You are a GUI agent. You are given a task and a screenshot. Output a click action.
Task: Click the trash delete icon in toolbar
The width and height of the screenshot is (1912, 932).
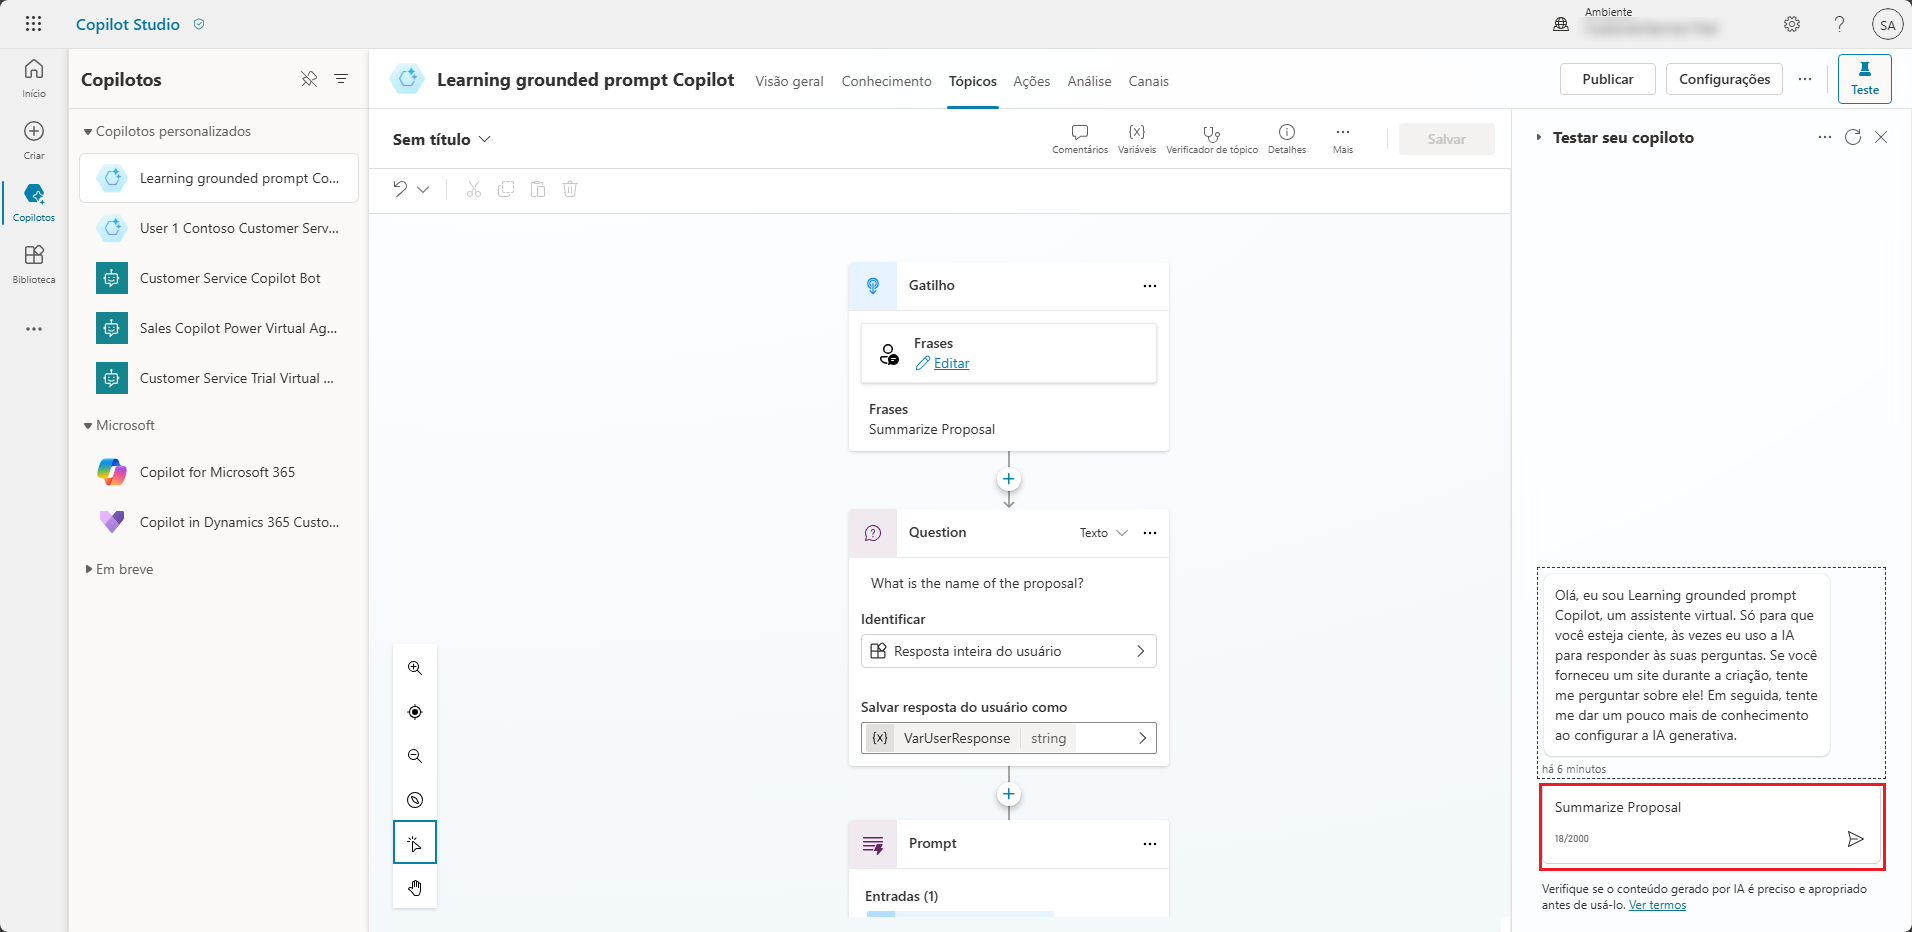coord(570,189)
